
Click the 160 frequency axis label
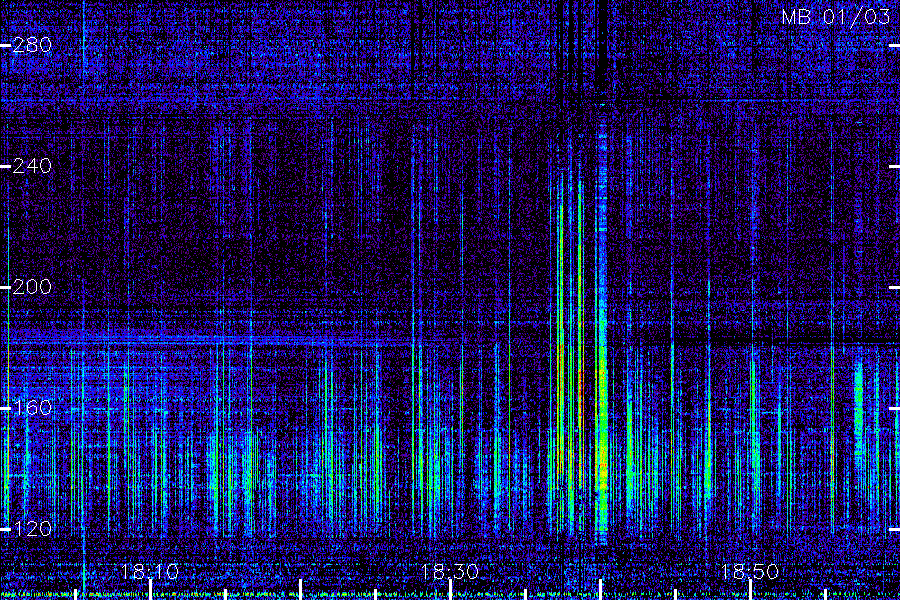[32, 408]
